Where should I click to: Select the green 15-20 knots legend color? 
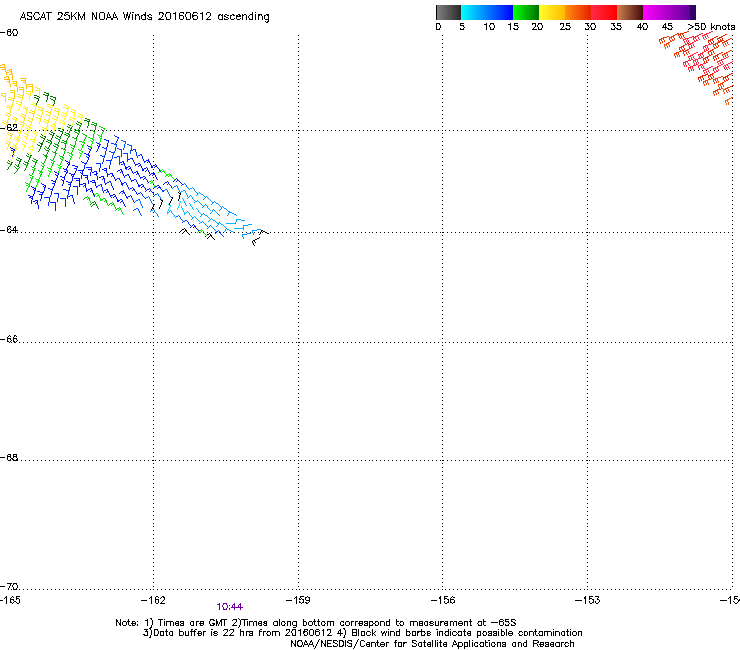526,12
